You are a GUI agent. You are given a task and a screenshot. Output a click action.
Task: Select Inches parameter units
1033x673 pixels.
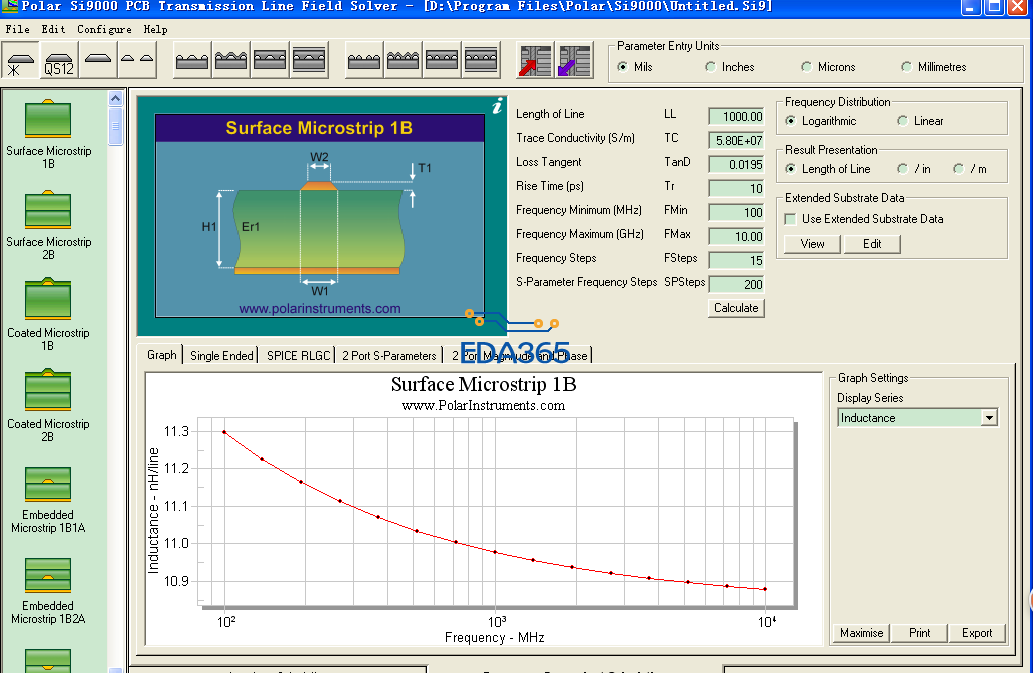click(x=729, y=67)
